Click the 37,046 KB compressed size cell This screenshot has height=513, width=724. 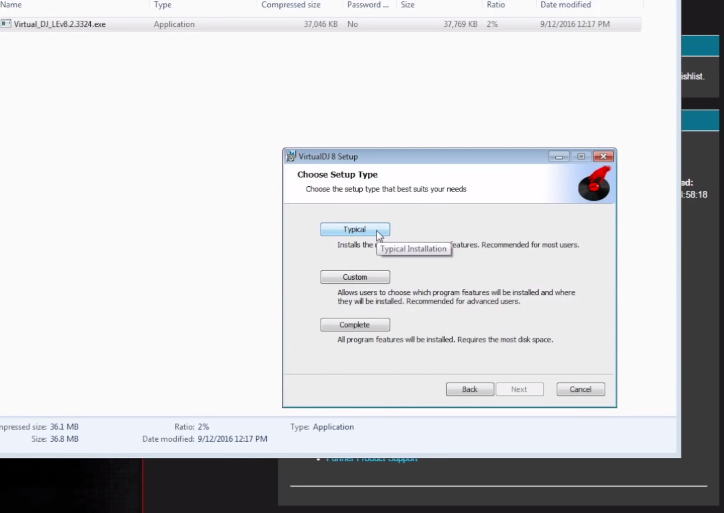coord(321,24)
